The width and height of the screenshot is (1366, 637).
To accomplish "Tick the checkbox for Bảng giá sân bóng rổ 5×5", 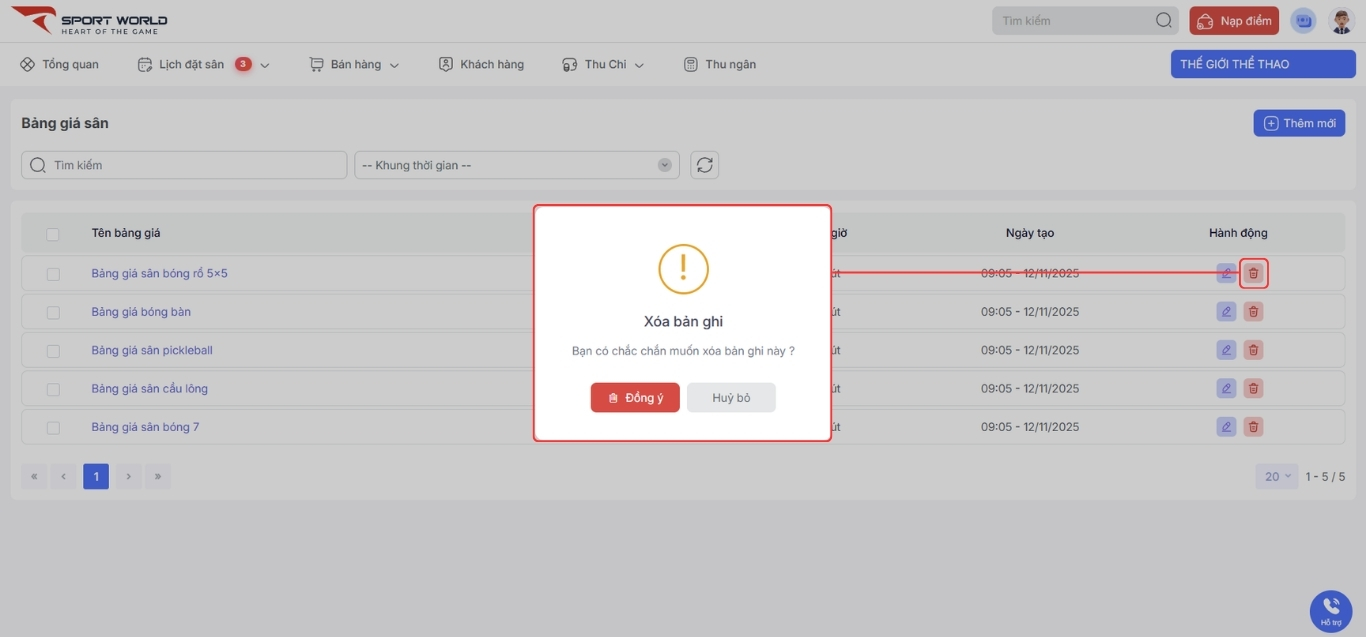I will click(53, 274).
